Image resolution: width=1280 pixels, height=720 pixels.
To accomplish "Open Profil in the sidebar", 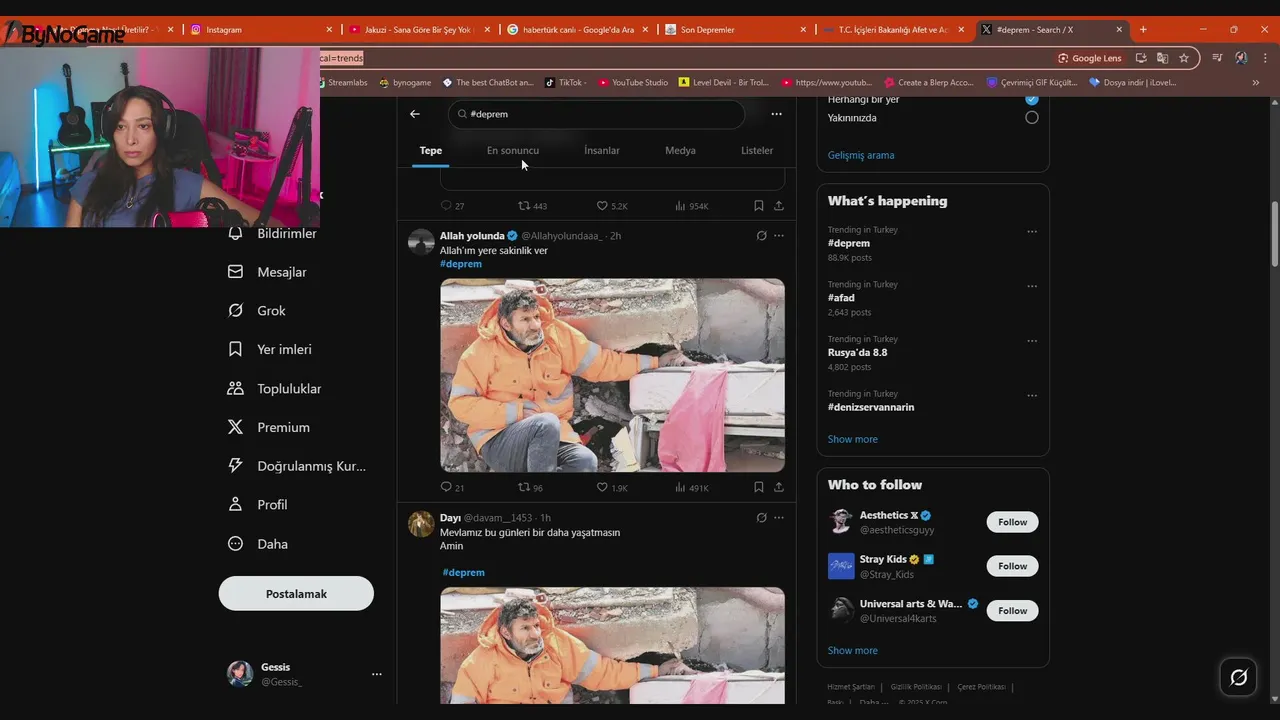I will [x=257, y=505].
